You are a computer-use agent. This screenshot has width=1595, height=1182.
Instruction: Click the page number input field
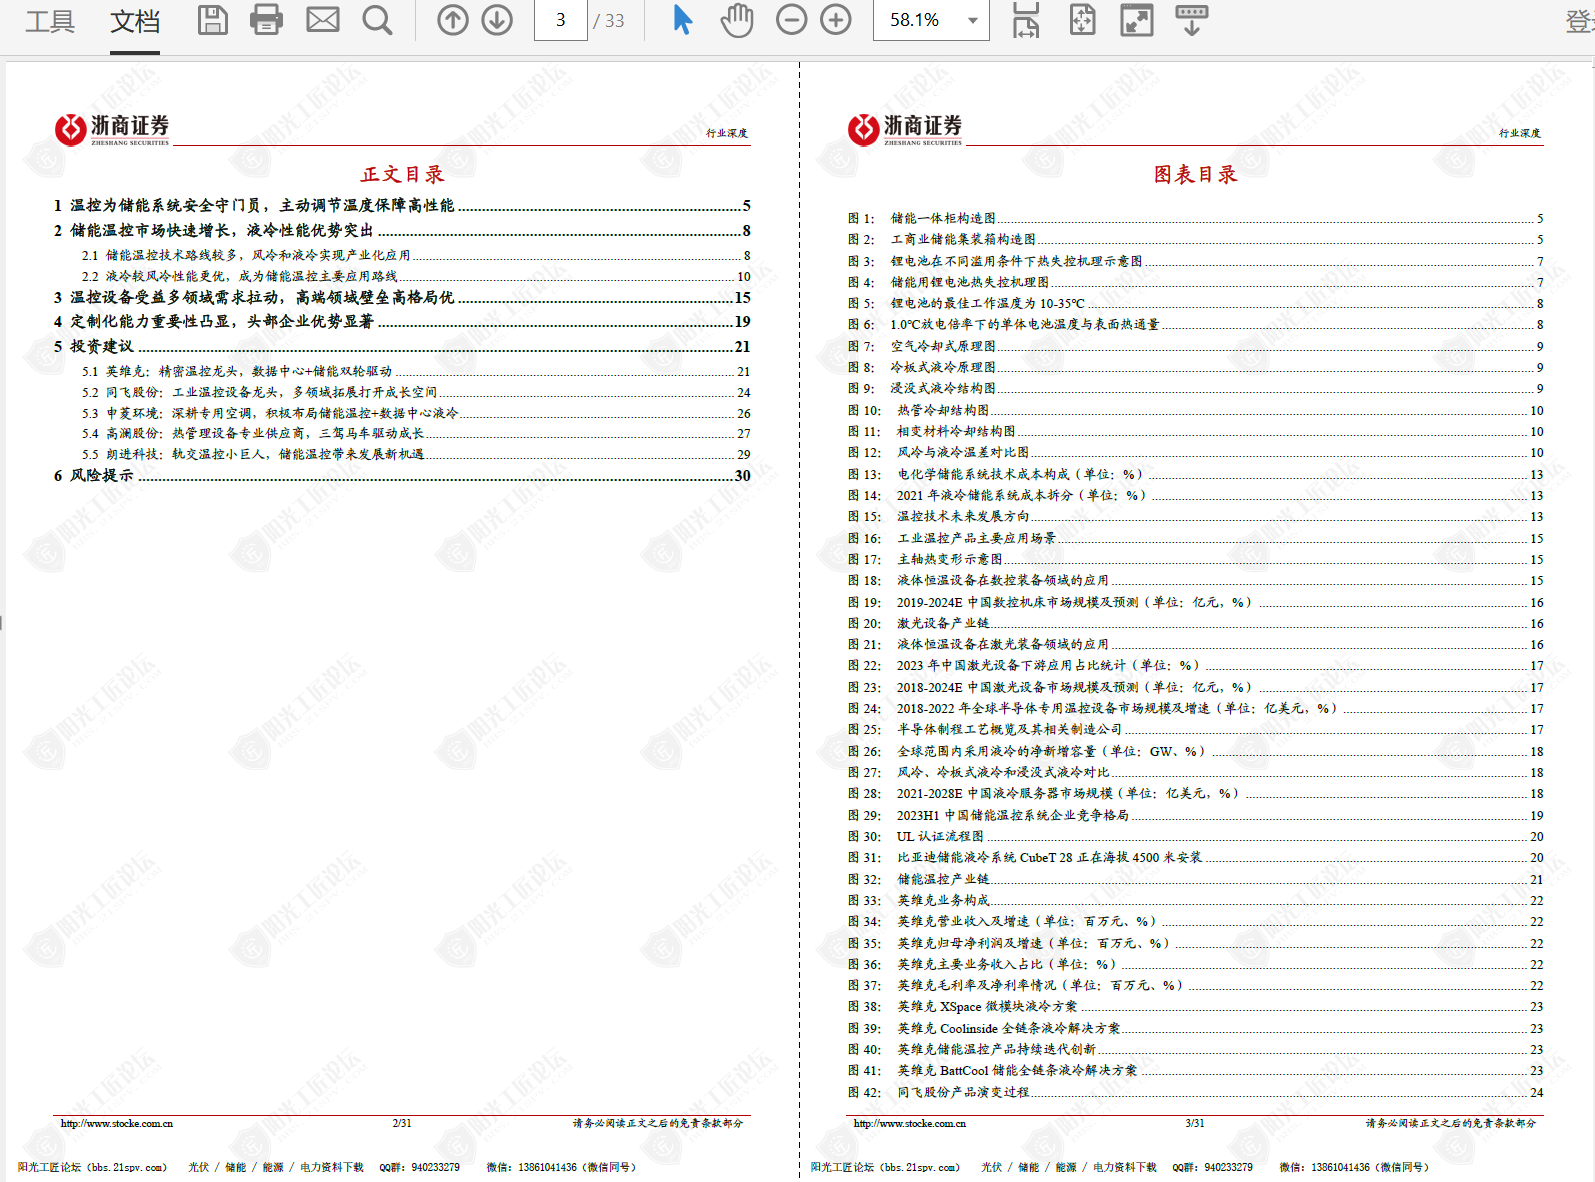pos(560,20)
